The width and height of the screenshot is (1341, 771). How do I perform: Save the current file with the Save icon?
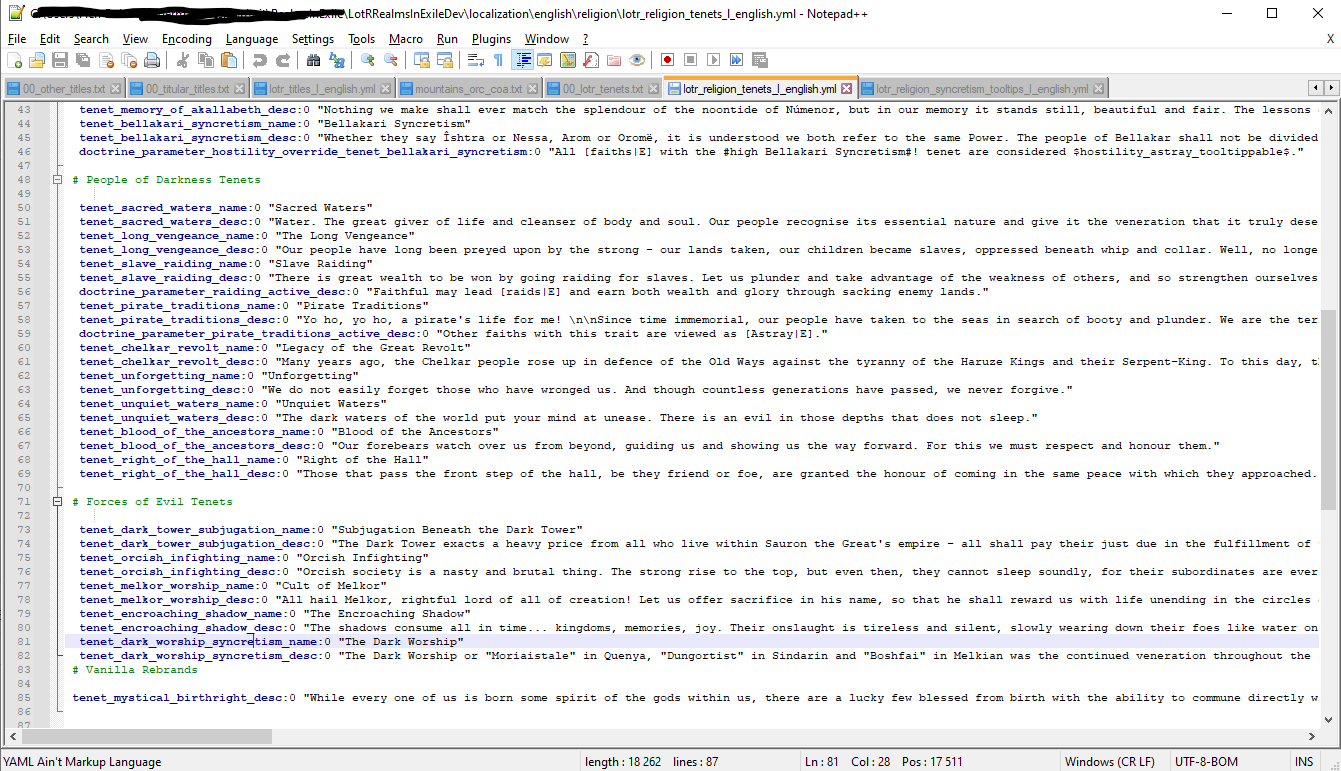(60, 60)
